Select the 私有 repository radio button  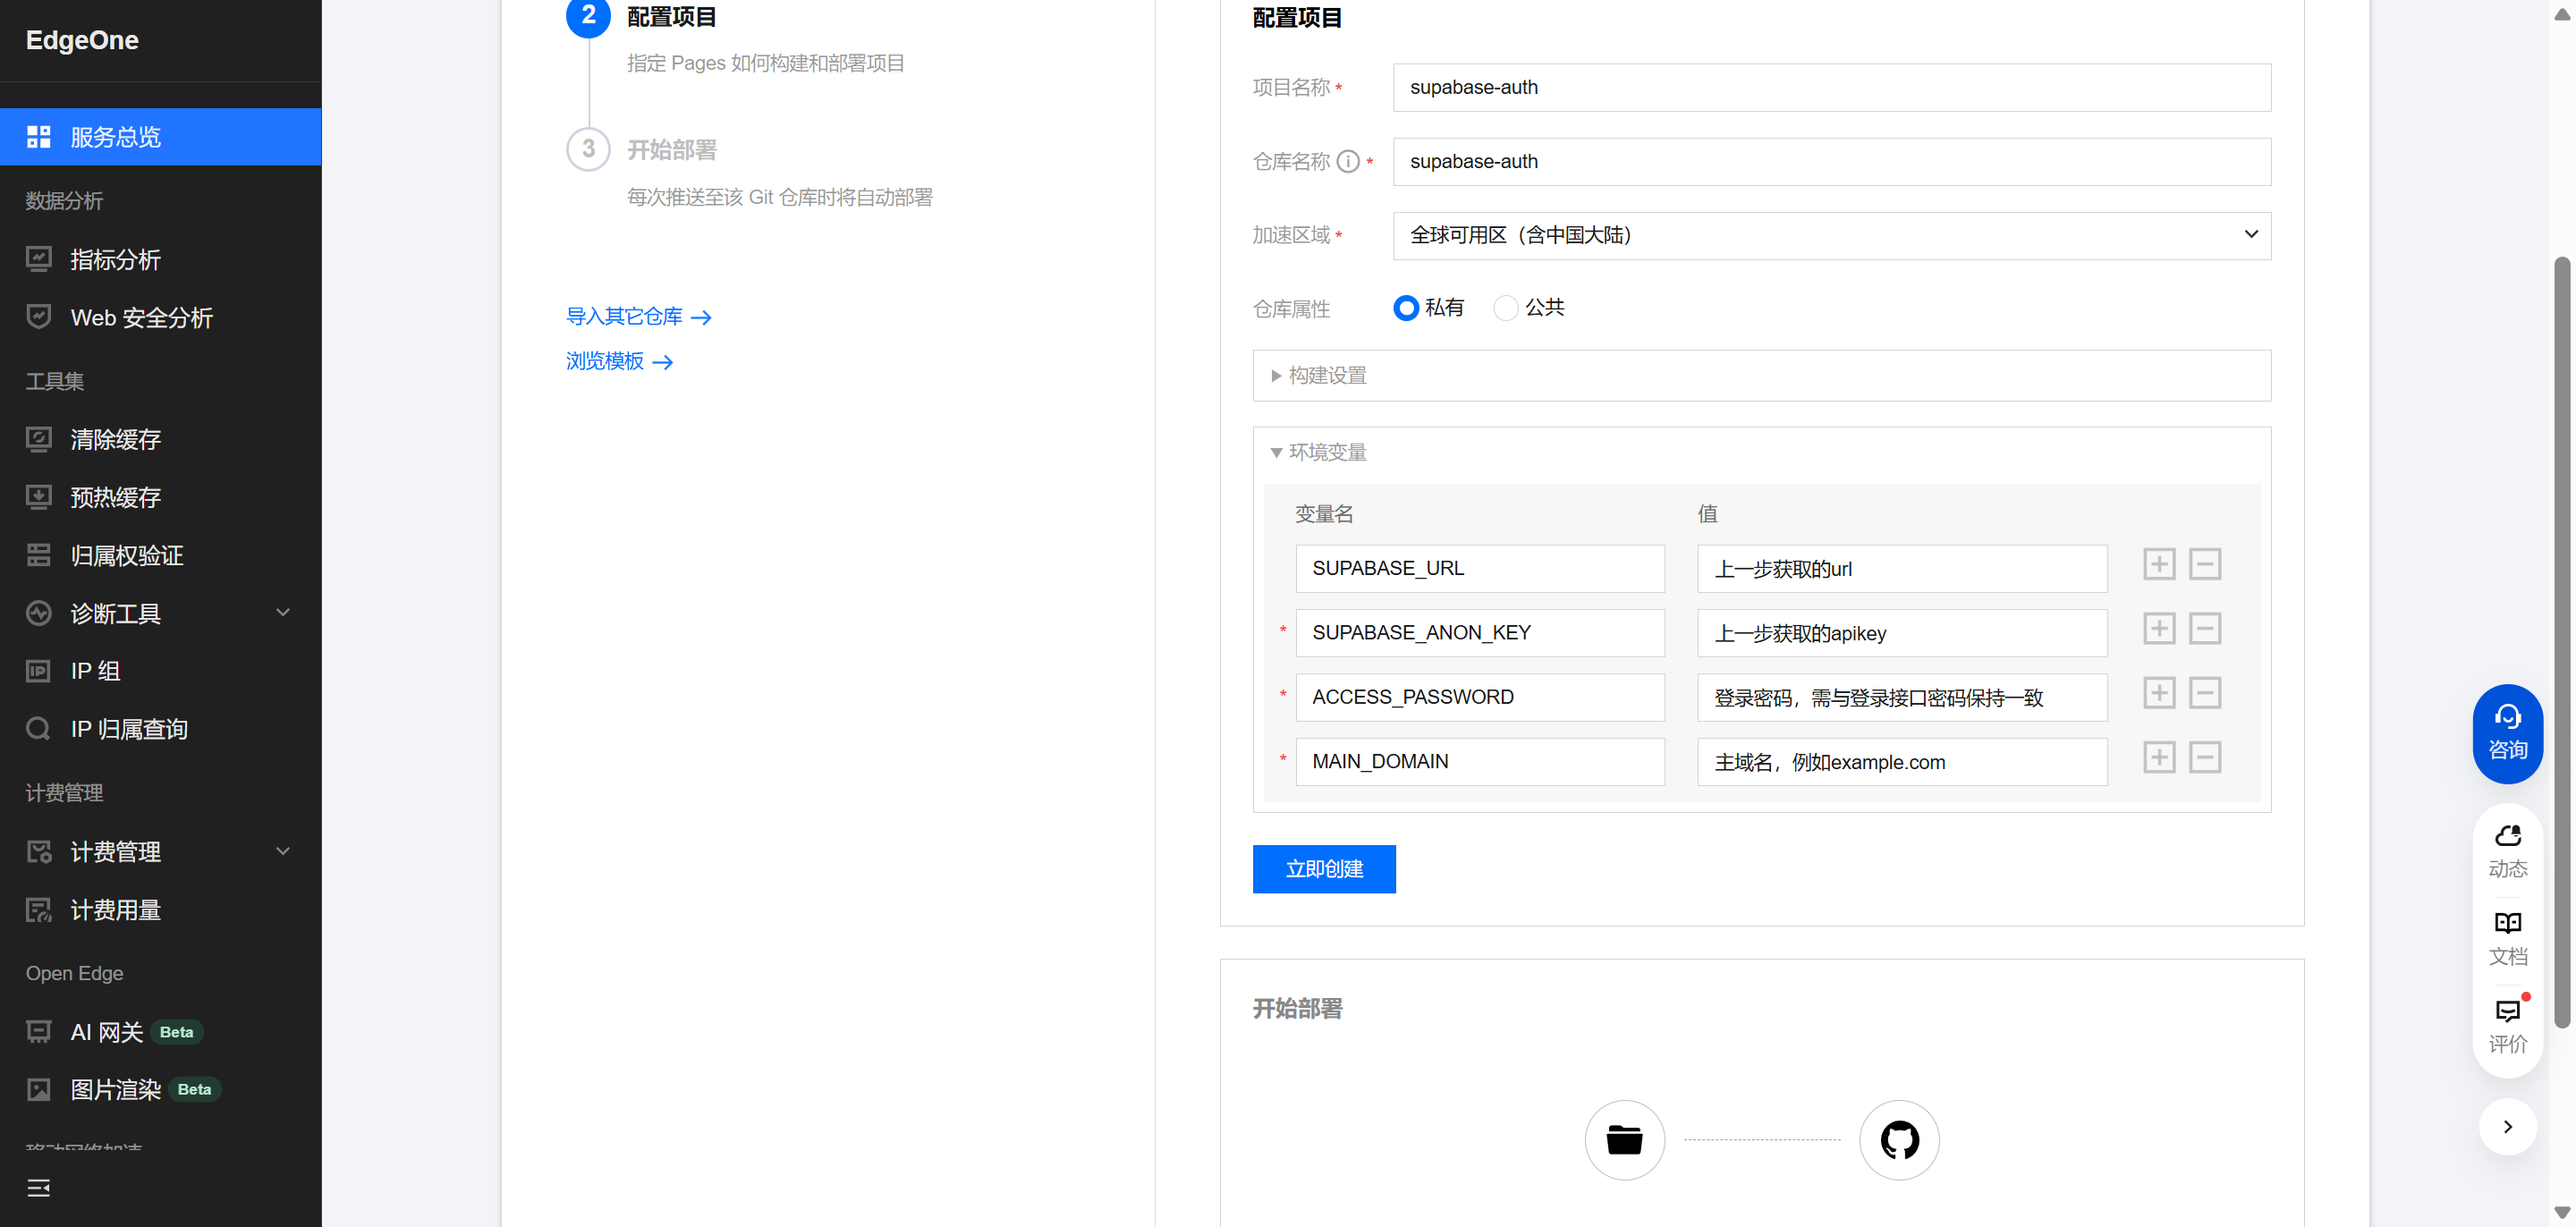(x=1405, y=308)
